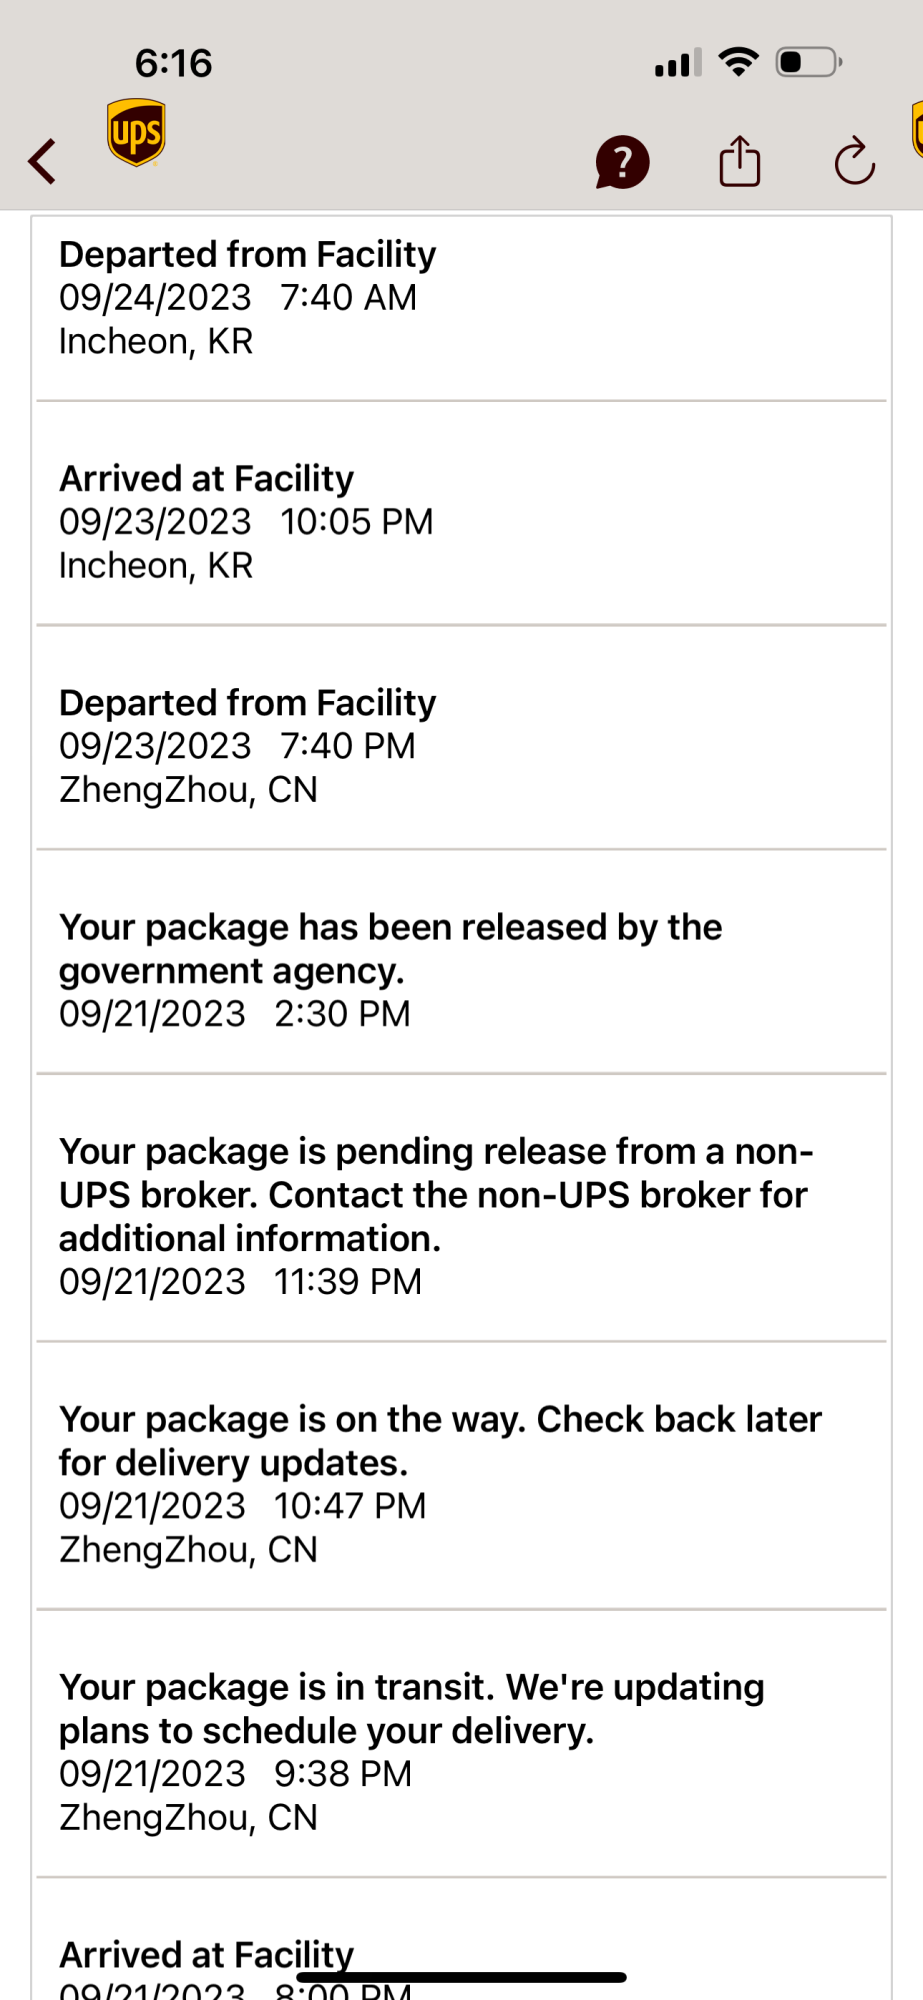The width and height of the screenshot is (923, 2000).
Task: Tap the home indicator bar at bottom
Action: pos(462,1977)
